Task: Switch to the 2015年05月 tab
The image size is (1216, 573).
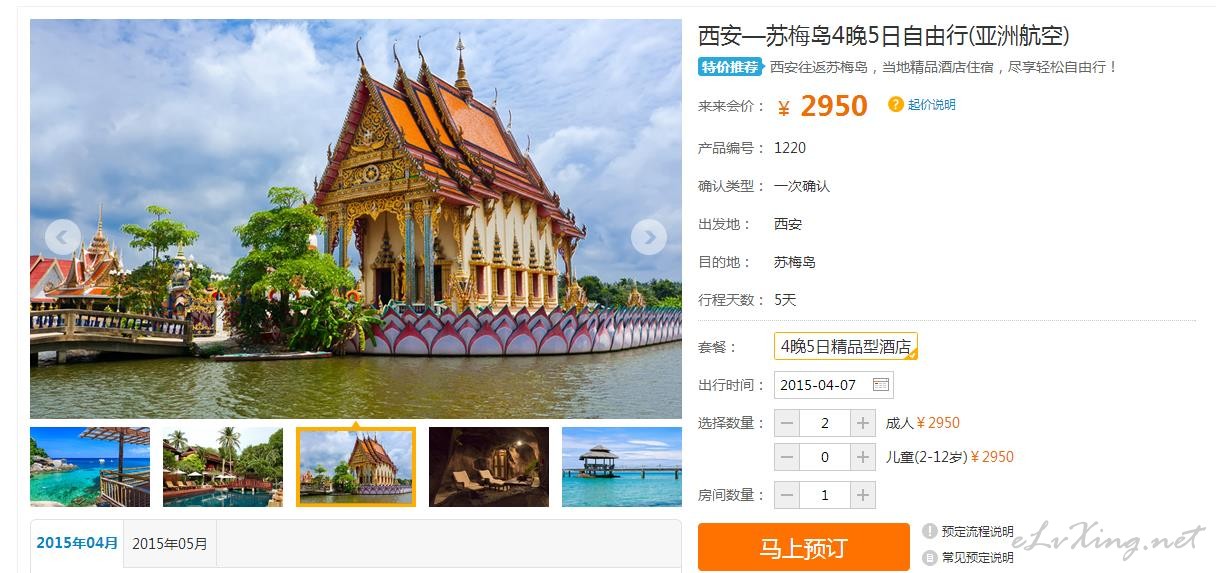Action: (170, 543)
